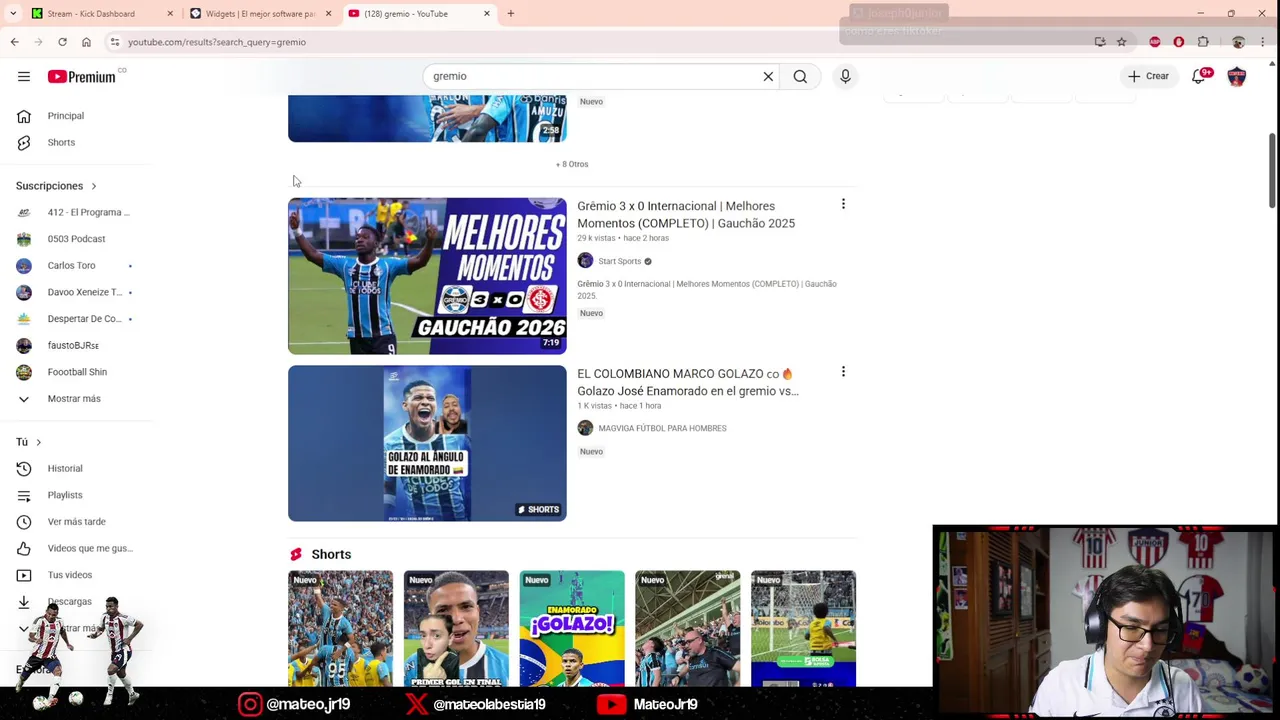Open options for EL COLOMBIANO MARCO GOLAZO video
1280x720 pixels.
point(843,372)
